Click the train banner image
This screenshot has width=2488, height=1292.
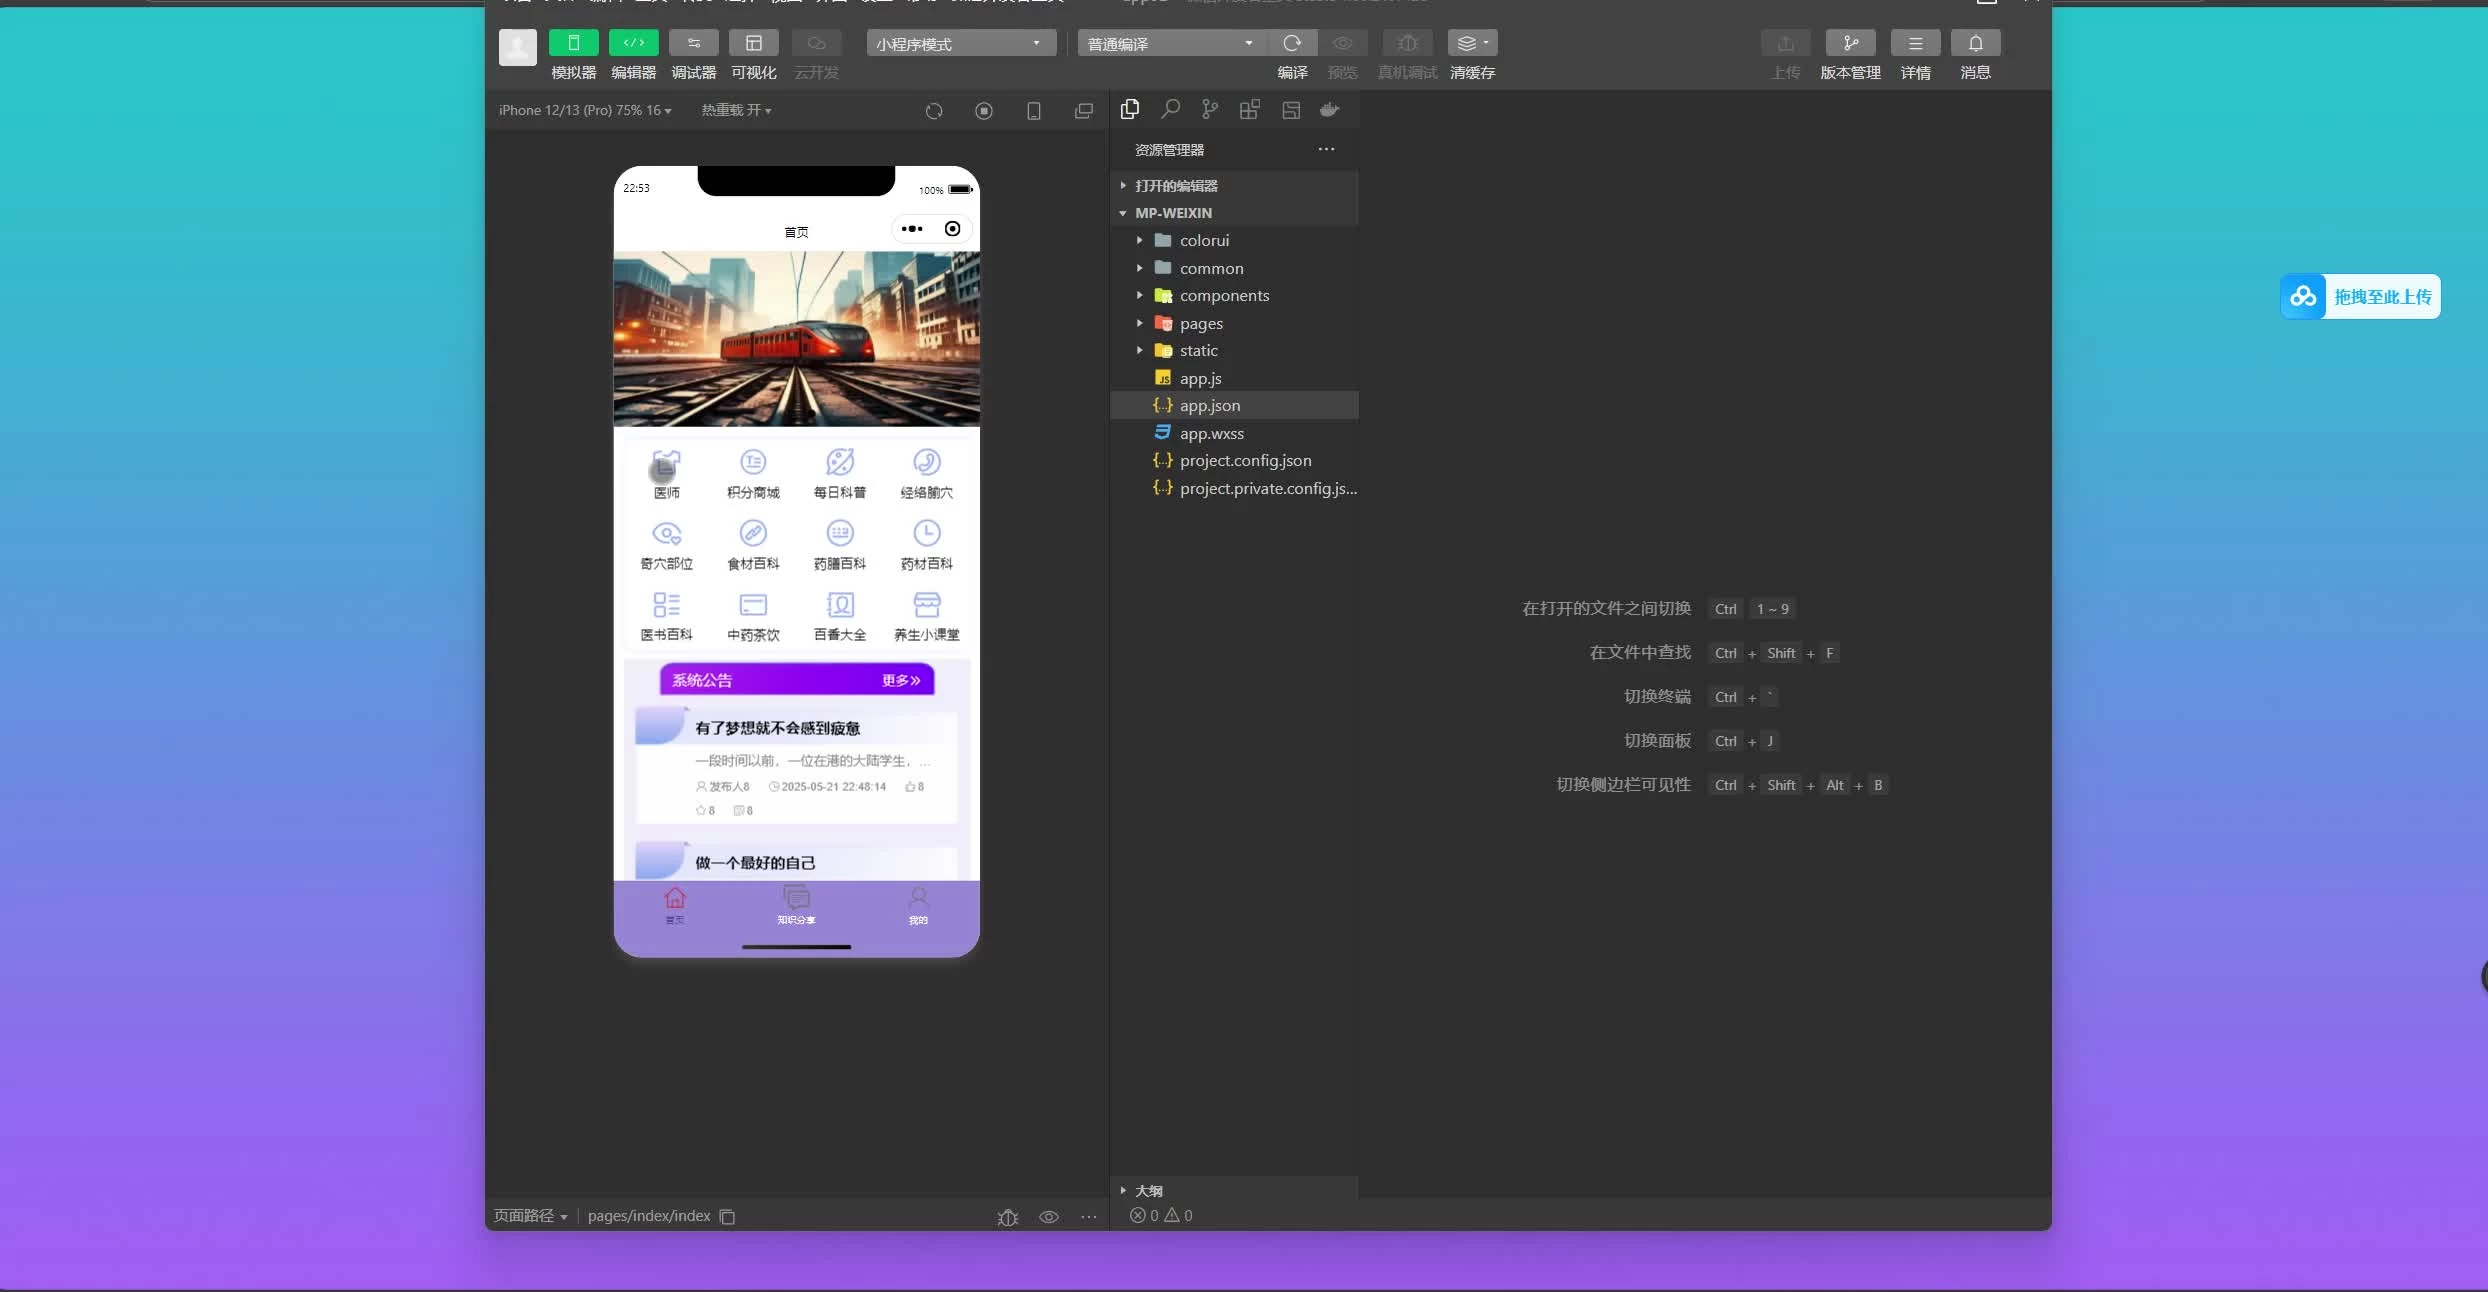[796, 338]
